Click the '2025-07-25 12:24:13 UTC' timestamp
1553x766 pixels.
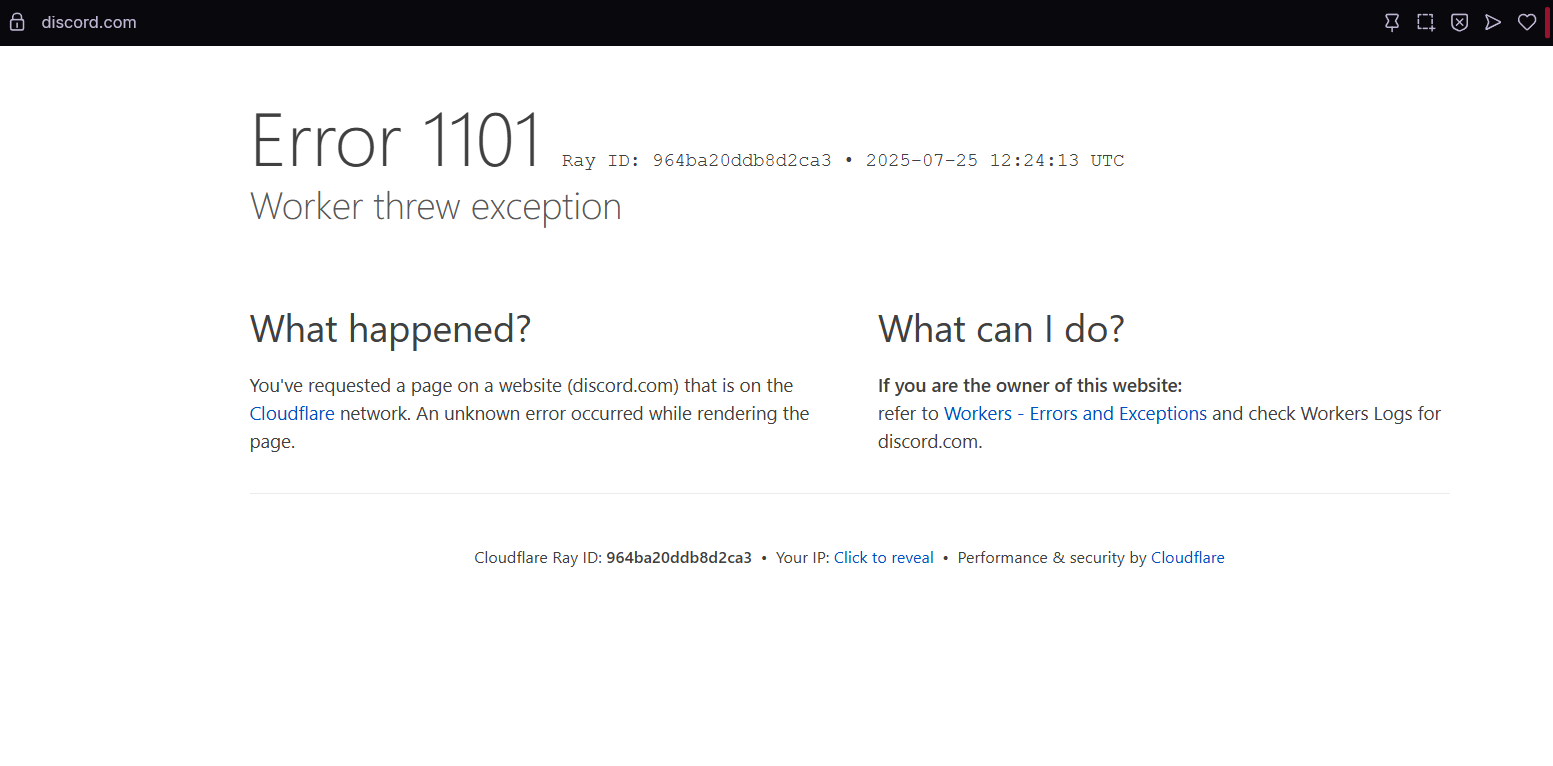coord(995,160)
